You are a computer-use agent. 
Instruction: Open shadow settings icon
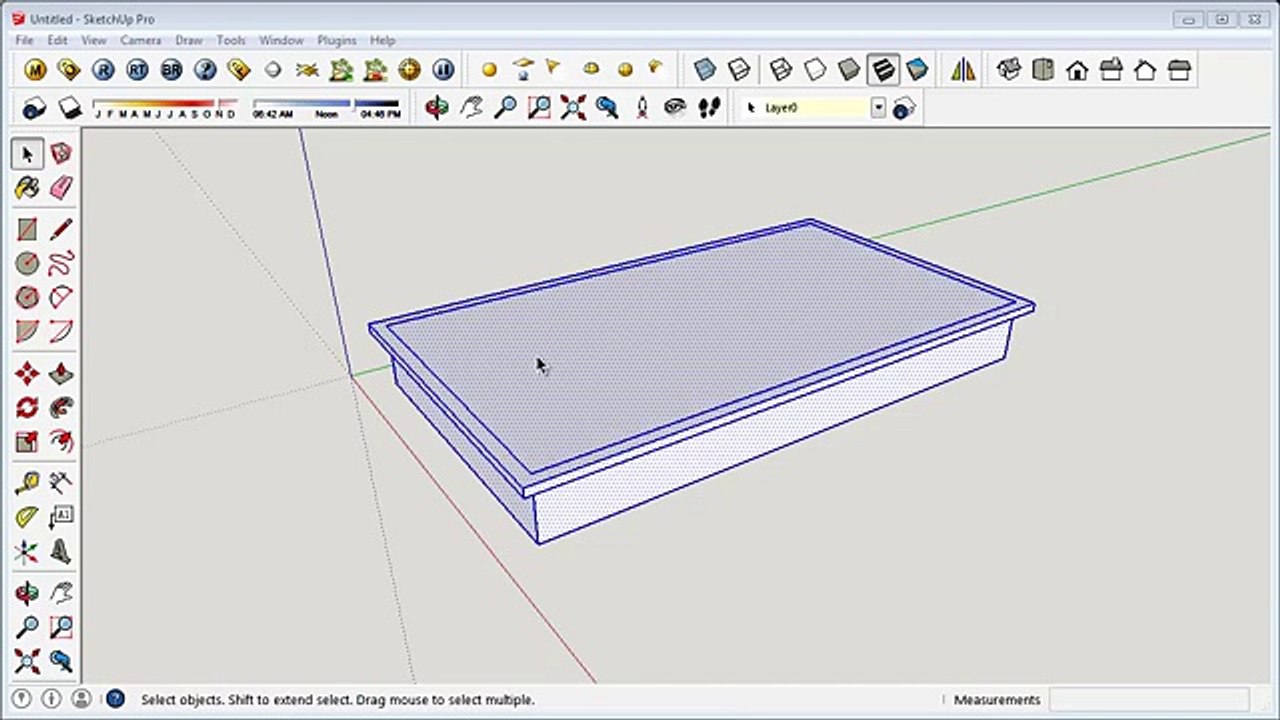[35, 107]
